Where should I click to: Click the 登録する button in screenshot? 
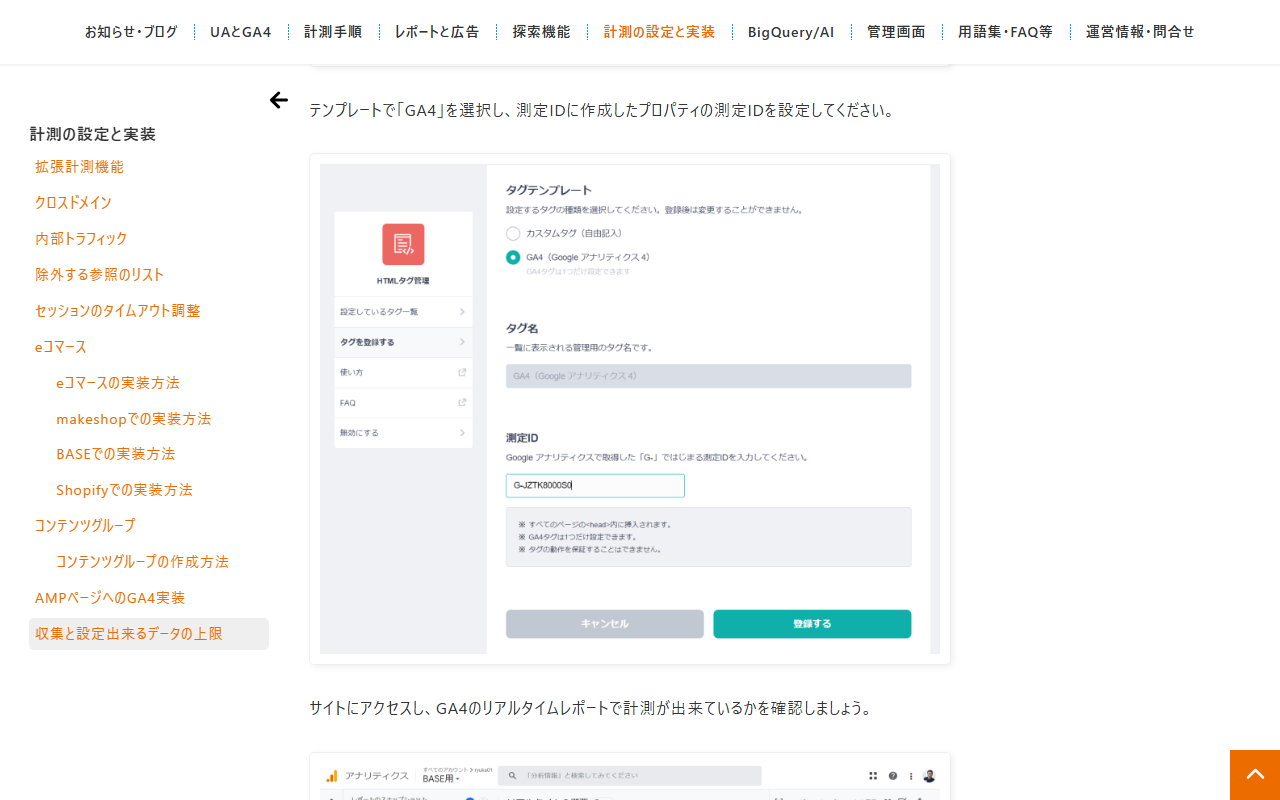pos(812,624)
